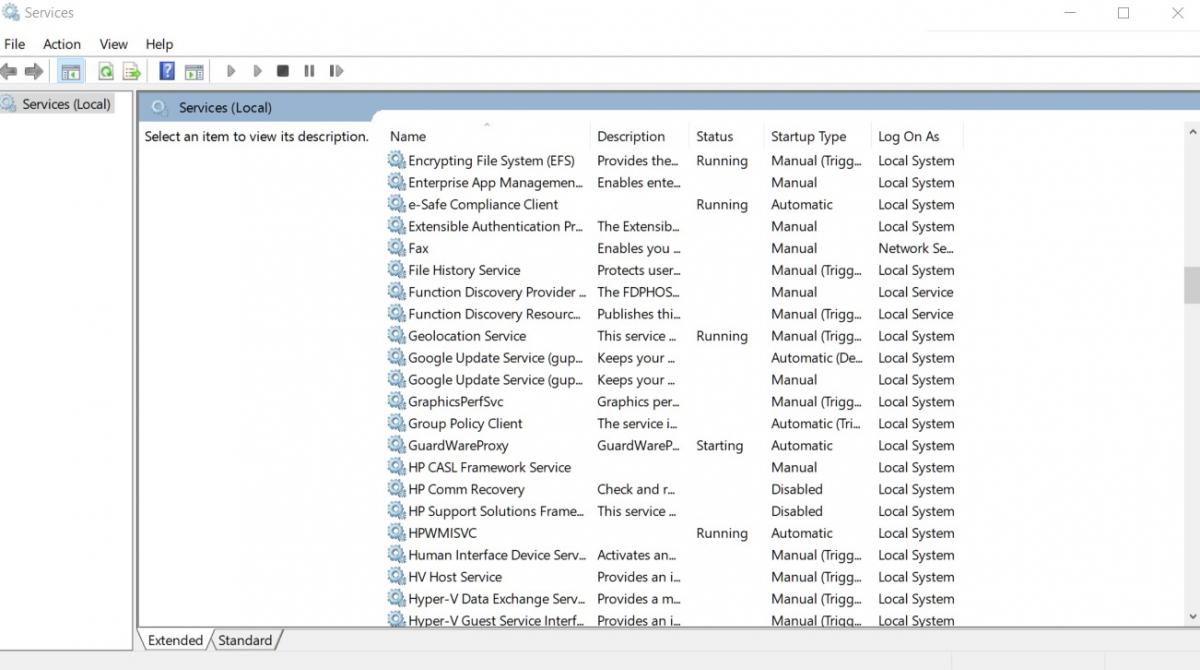
Task: Restart the service using the toolbar
Action: point(336,71)
